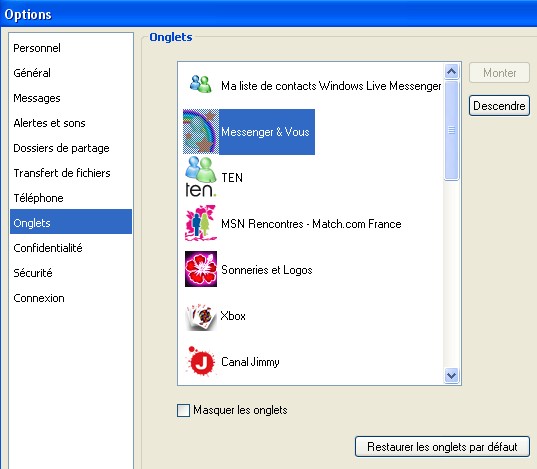Open the Personnel options category

[x=37, y=48]
